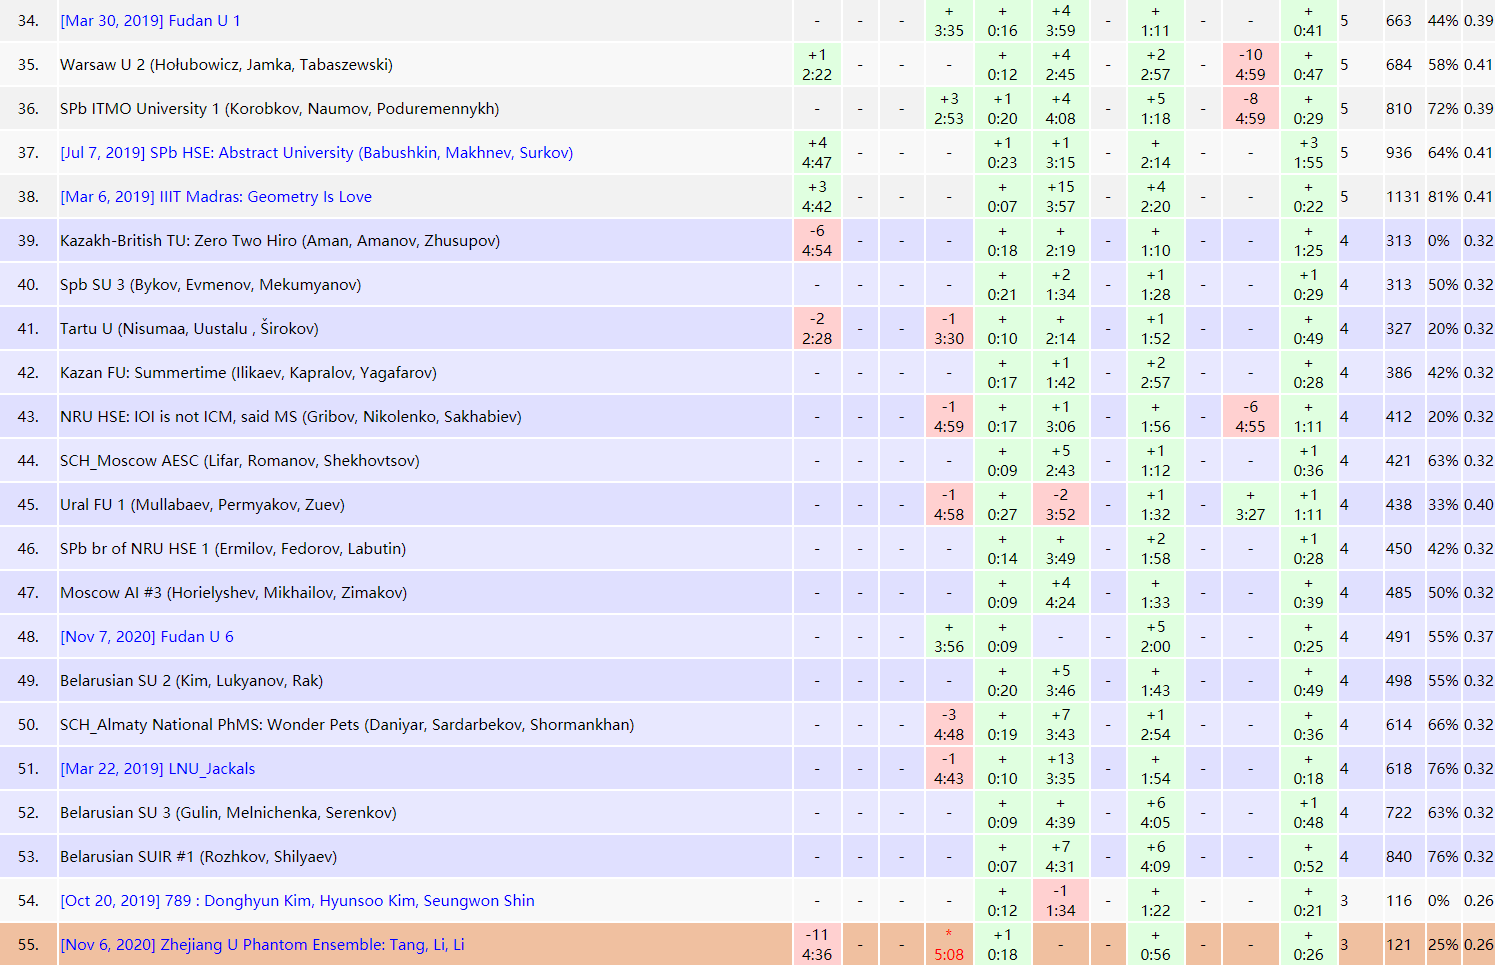Viewport: 1495px width, 965px height.
Task: Click the +13 3:35 cell for LNU_Jackals
Action: (x=1060, y=769)
